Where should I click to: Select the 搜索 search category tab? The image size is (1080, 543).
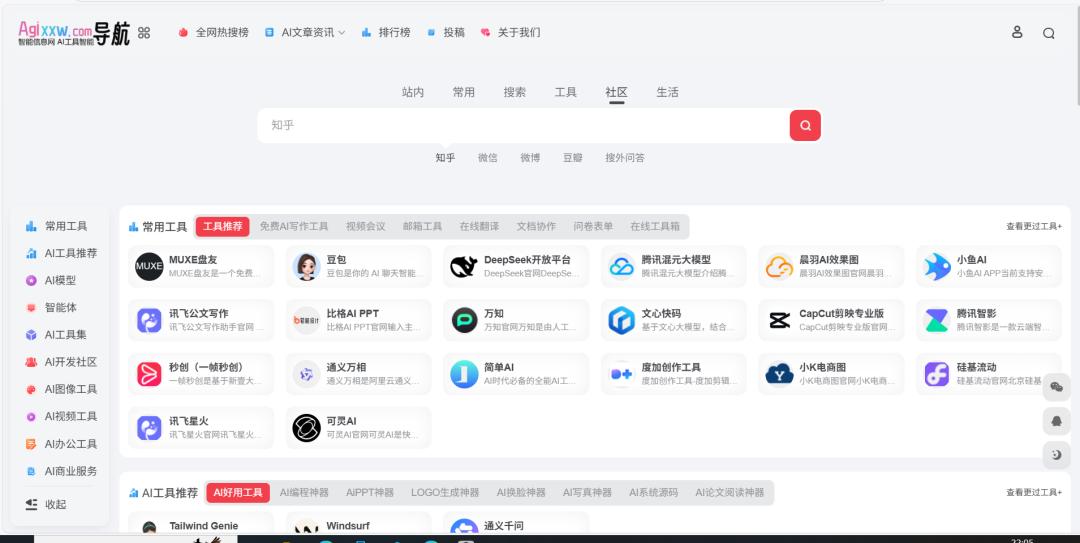515,92
